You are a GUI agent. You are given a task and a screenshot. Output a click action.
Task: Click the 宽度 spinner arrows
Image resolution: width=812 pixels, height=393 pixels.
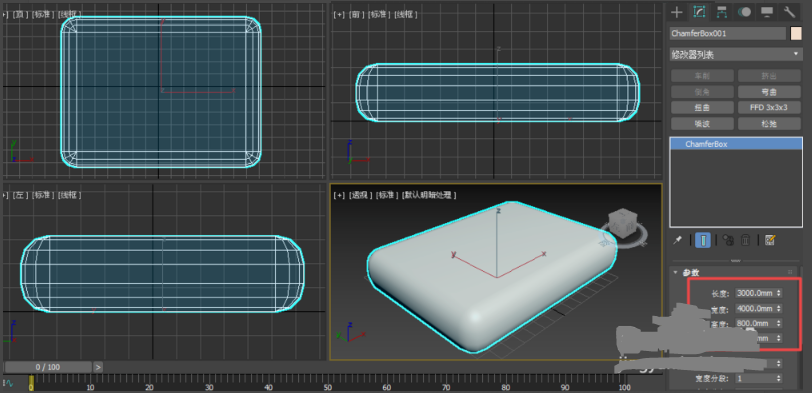click(778, 309)
